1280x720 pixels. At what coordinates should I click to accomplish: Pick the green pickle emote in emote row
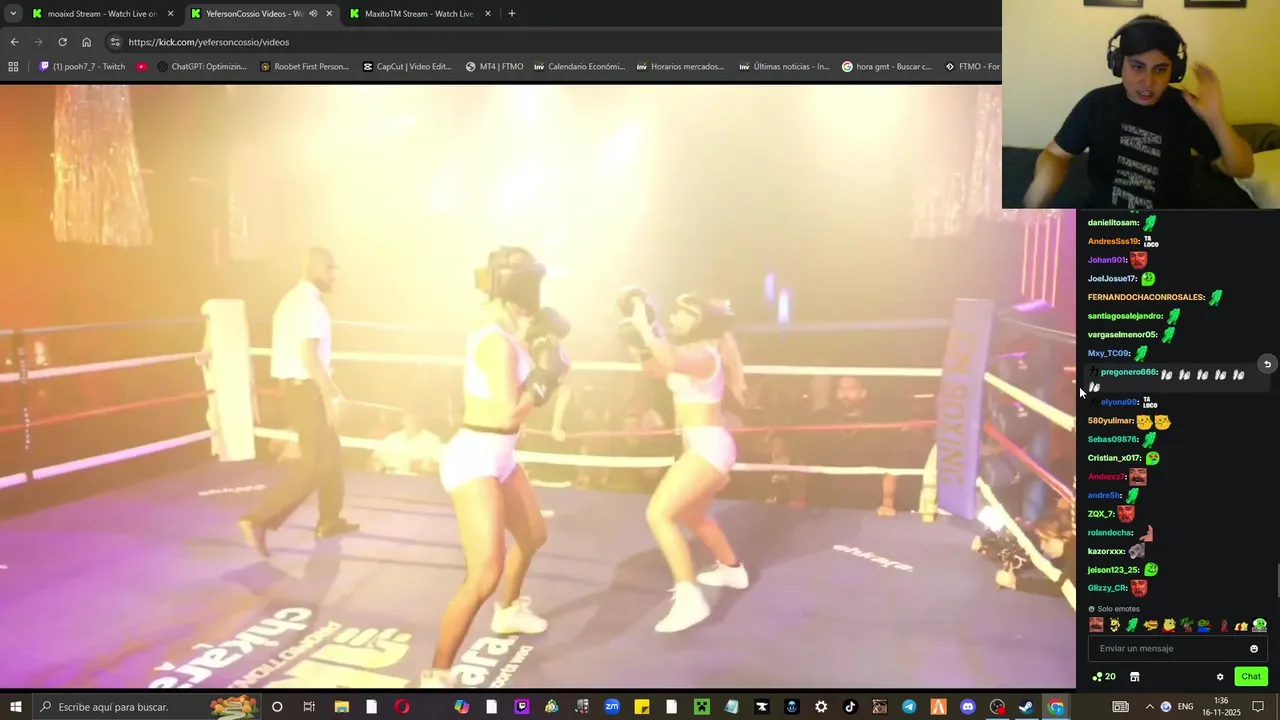pos(1132,625)
